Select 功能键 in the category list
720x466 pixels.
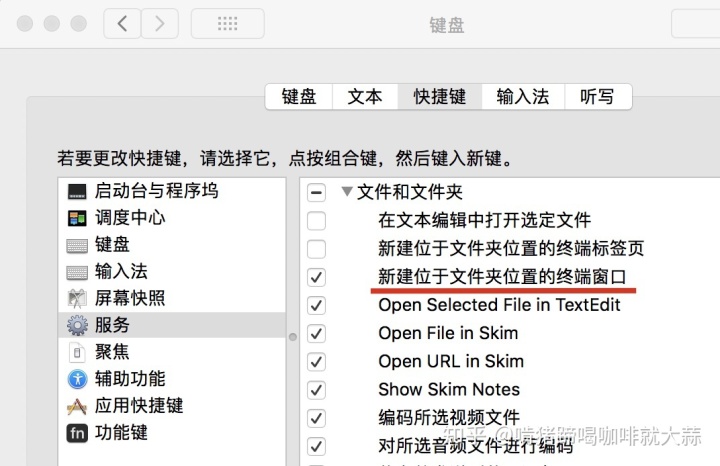point(172,432)
